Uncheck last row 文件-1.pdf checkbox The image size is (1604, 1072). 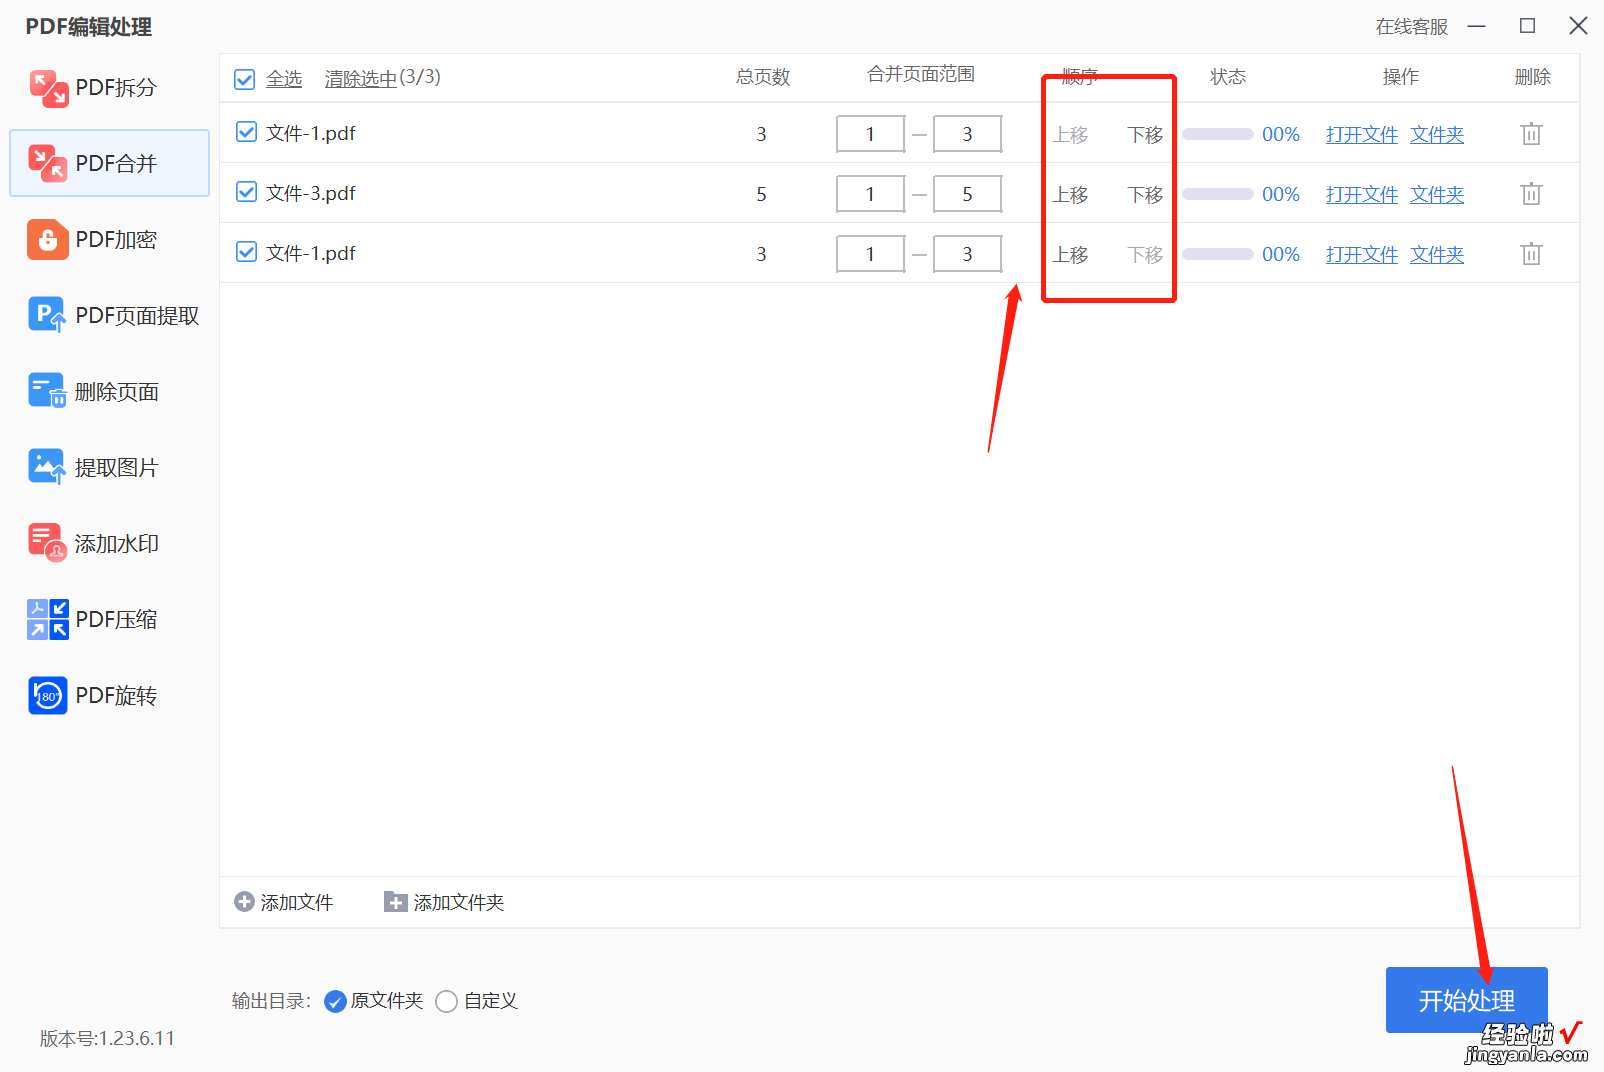pos(246,252)
